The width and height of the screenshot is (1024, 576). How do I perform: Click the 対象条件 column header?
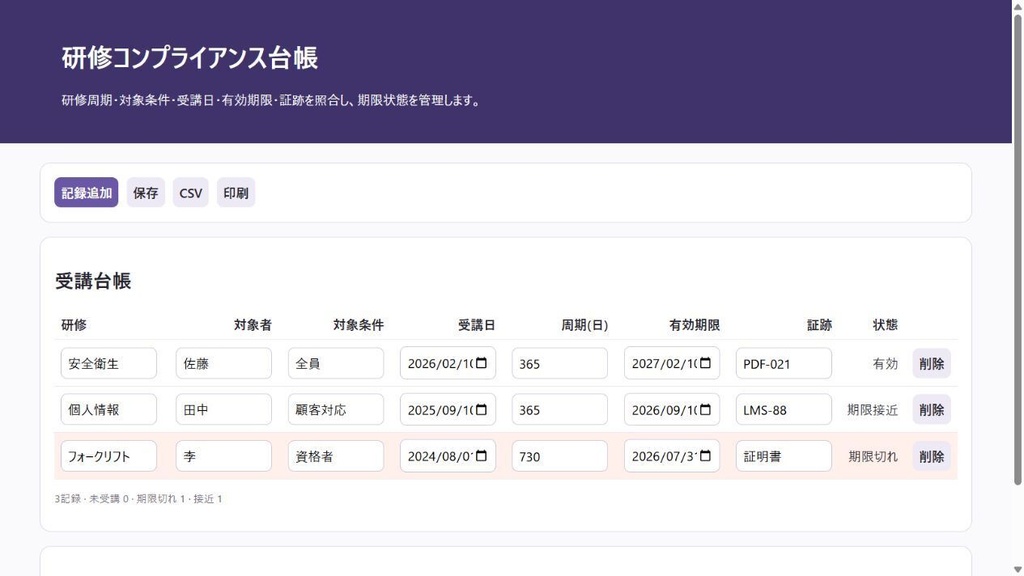(x=359, y=325)
